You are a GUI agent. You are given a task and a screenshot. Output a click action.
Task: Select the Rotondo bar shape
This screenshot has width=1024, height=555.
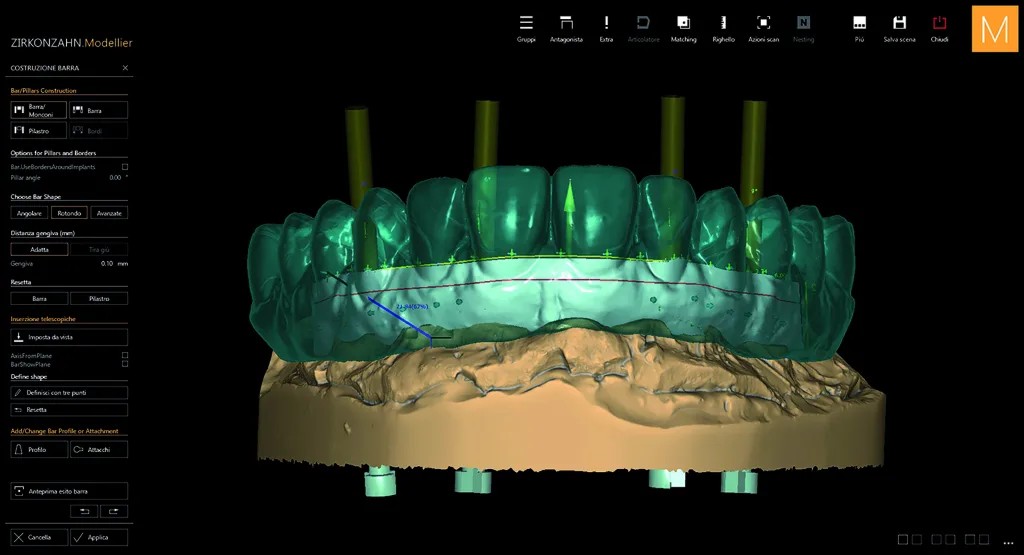(69, 213)
